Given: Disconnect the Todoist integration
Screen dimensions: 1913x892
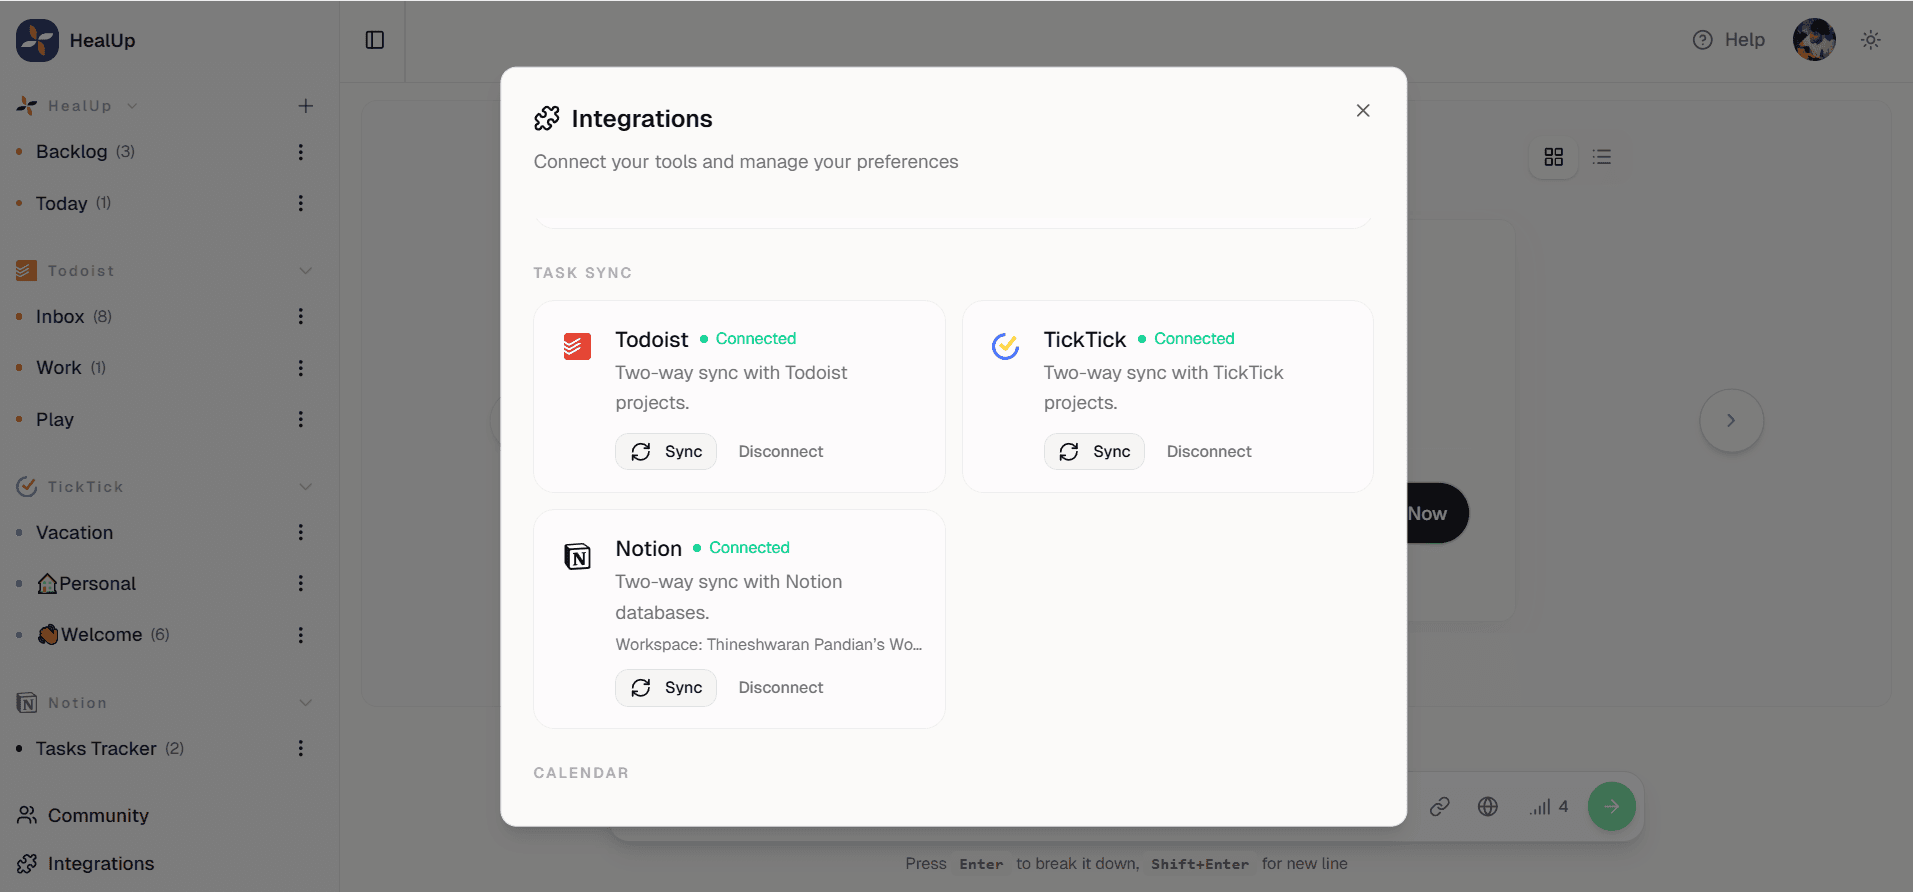Looking at the screenshot, I should pos(781,452).
